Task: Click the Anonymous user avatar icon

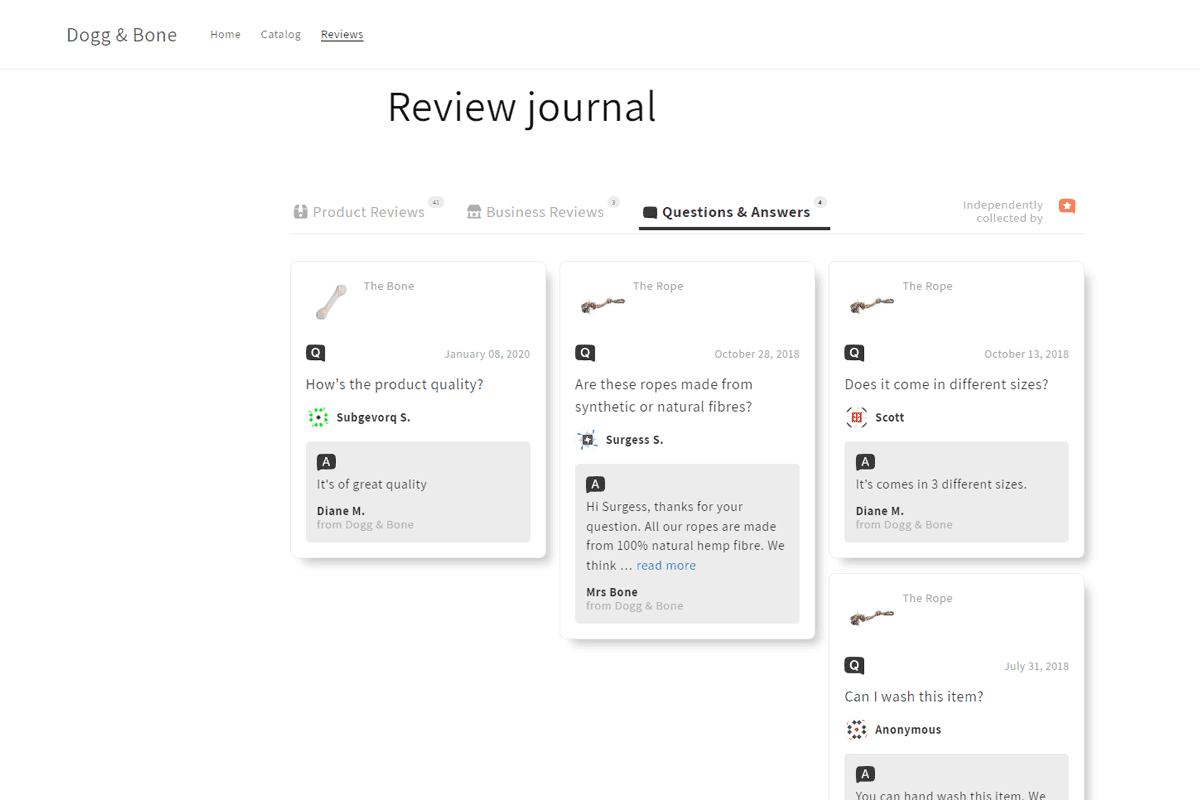Action: point(856,730)
